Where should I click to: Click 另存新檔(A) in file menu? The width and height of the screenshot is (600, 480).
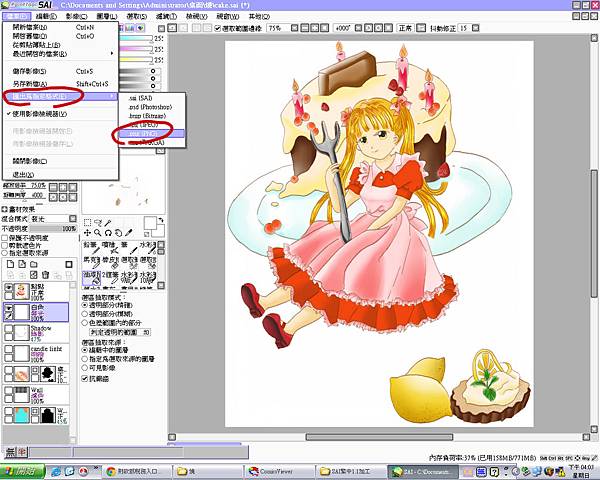click(x=60, y=83)
